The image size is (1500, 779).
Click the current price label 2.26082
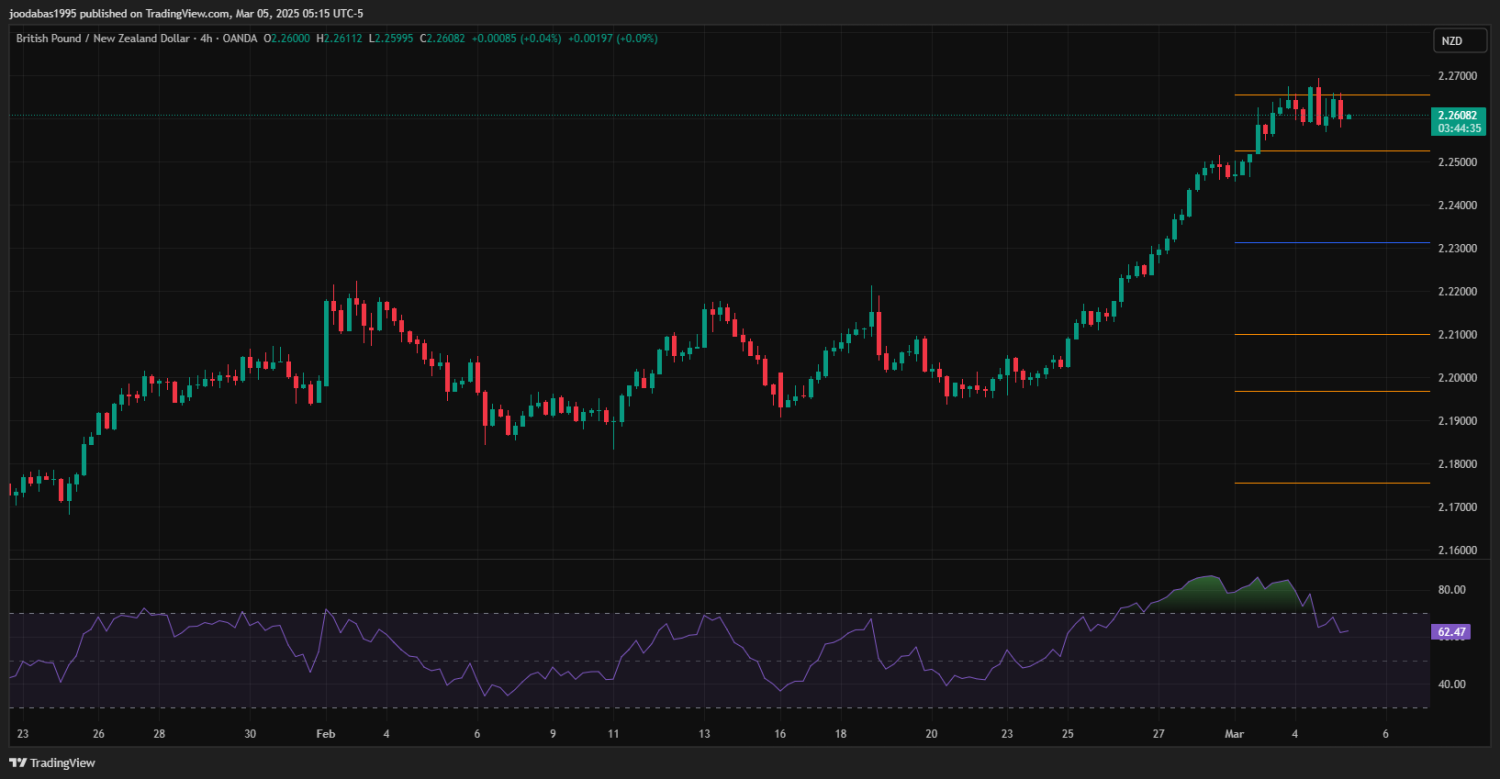[x=1459, y=115]
